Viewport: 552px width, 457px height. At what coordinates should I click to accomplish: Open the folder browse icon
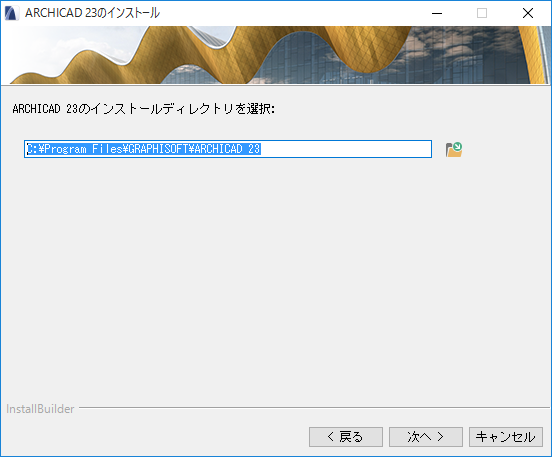(x=454, y=150)
